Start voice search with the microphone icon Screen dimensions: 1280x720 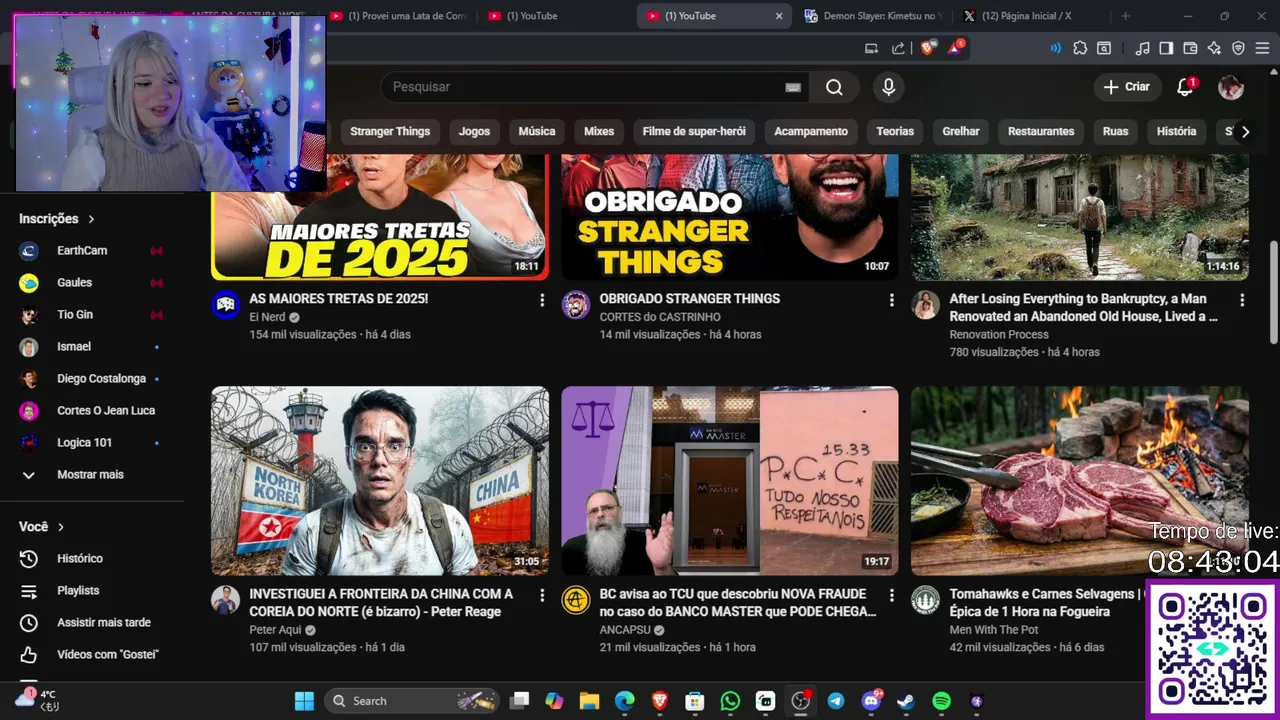[x=888, y=87]
